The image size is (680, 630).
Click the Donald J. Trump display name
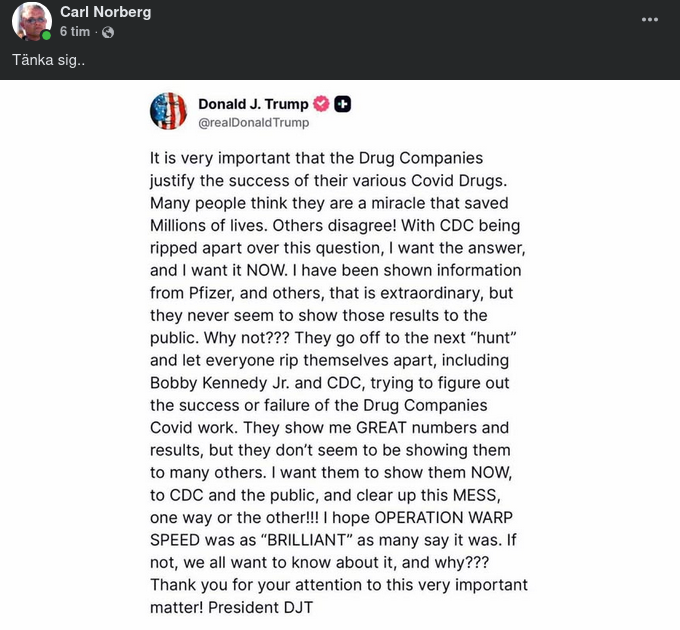pos(253,104)
